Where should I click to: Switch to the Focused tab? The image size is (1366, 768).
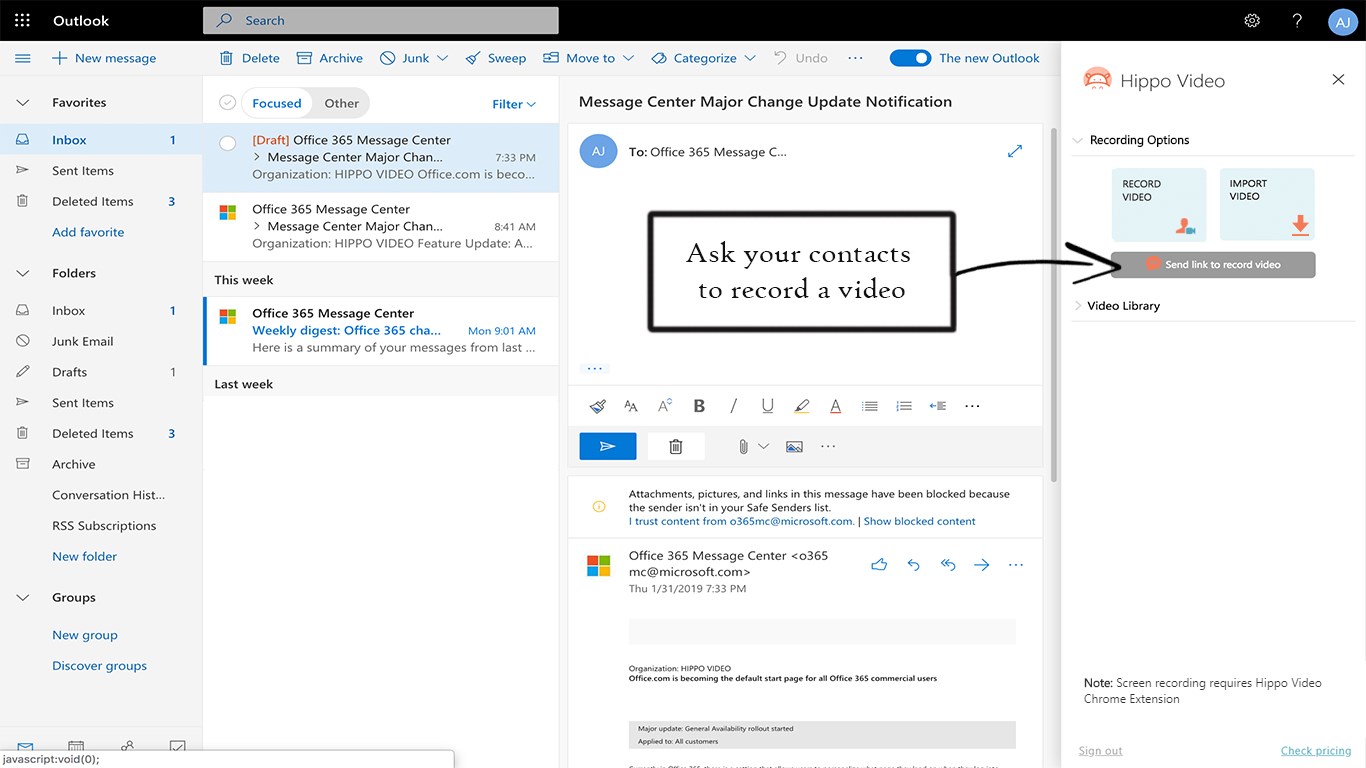[276, 103]
